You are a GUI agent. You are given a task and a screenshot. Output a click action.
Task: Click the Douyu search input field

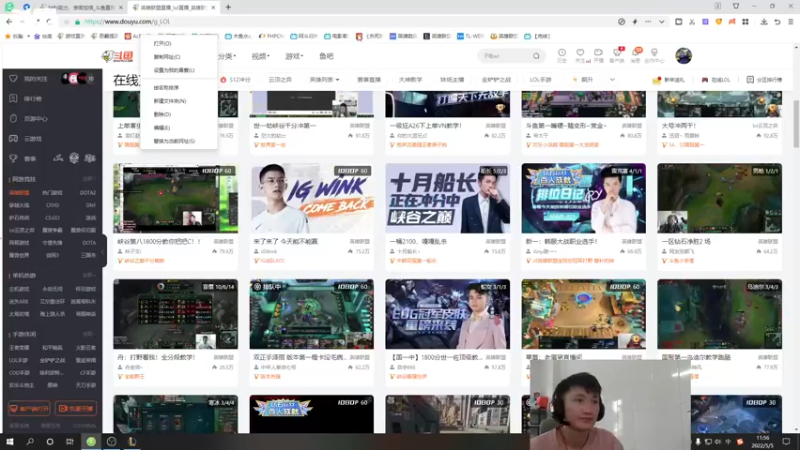505,56
